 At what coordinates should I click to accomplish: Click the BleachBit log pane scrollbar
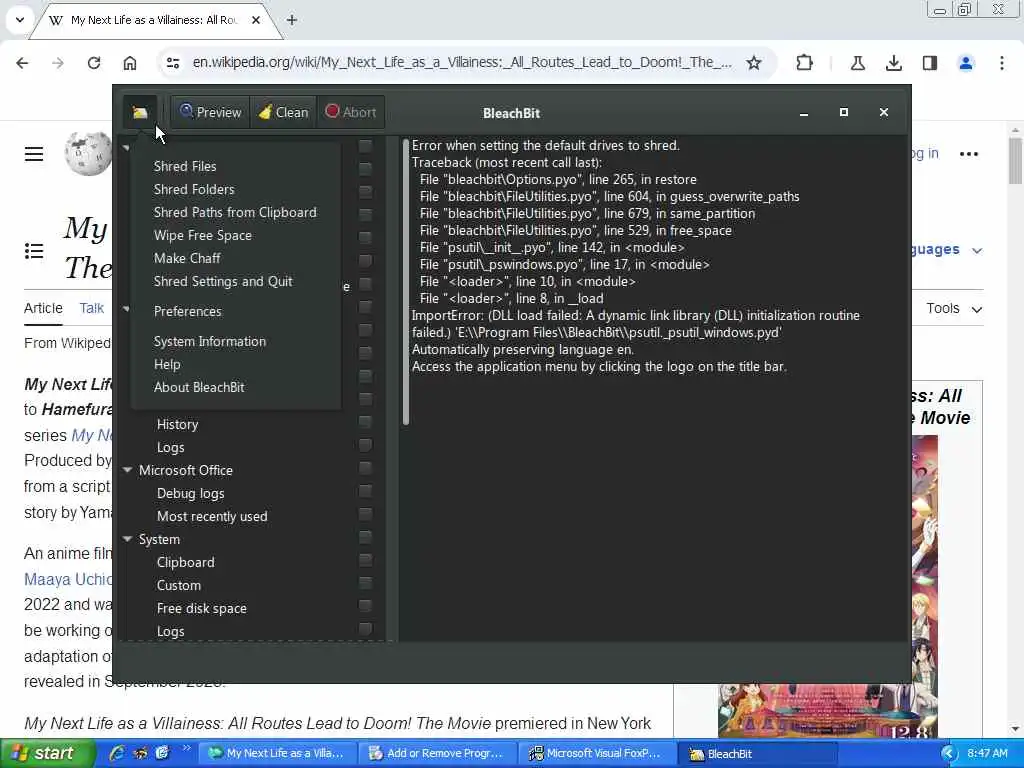(406, 282)
